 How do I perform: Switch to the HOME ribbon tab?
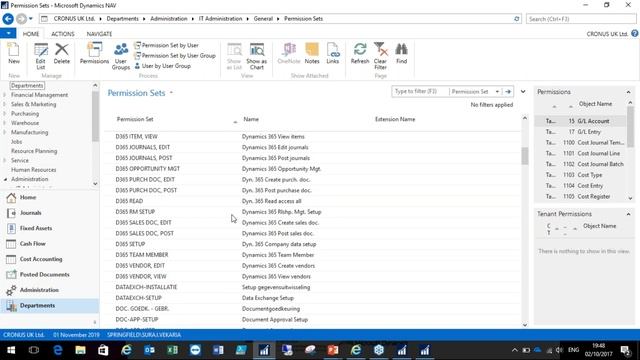(x=31, y=34)
